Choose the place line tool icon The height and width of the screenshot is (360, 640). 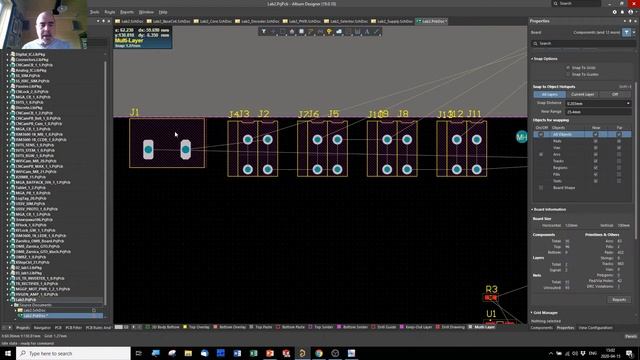pyautogui.click(x=376, y=31)
